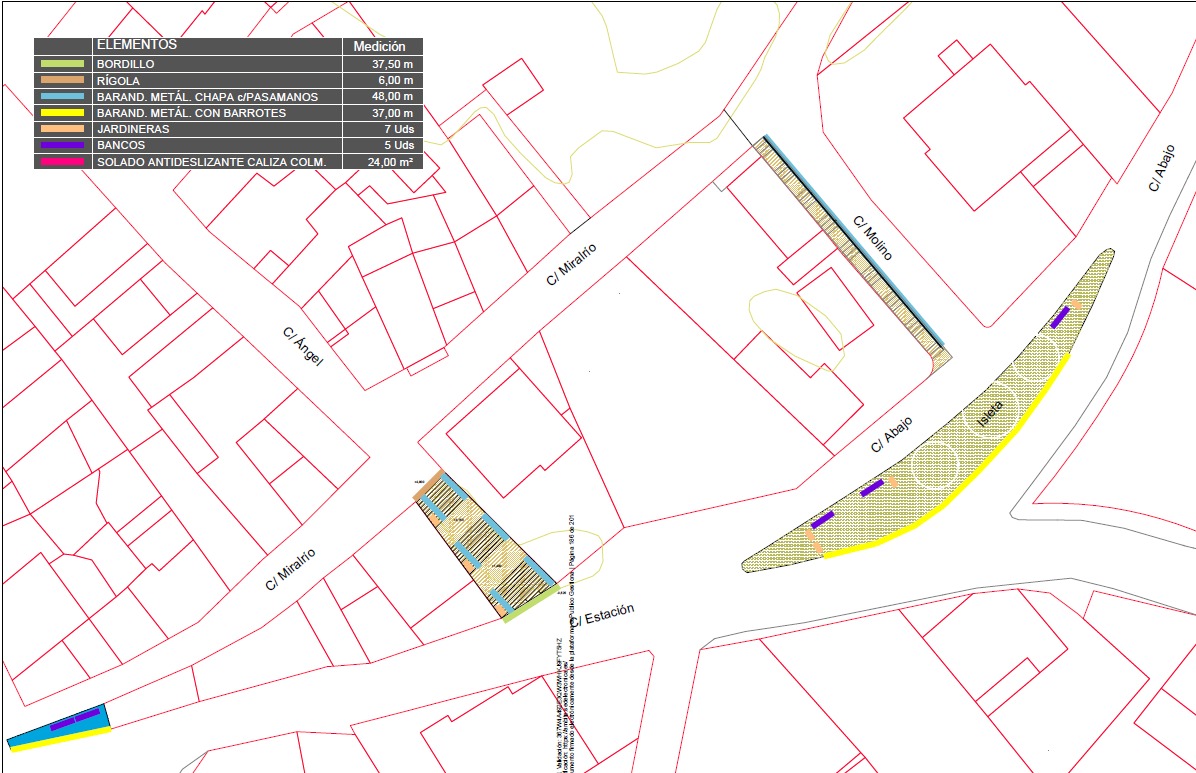The height and width of the screenshot is (773, 1196).
Task: Pick the purple BANCOS legend swatch
Action: click(x=63, y=145)
